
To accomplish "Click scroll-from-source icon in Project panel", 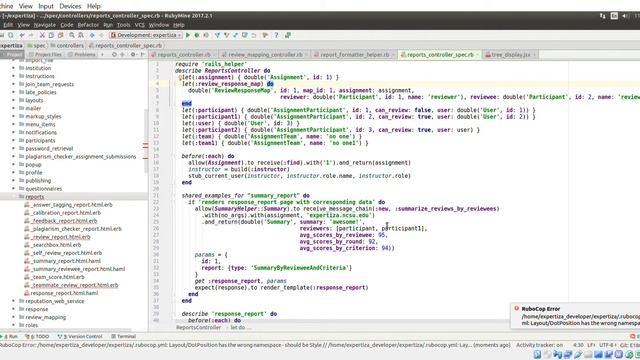I will 114,54.
